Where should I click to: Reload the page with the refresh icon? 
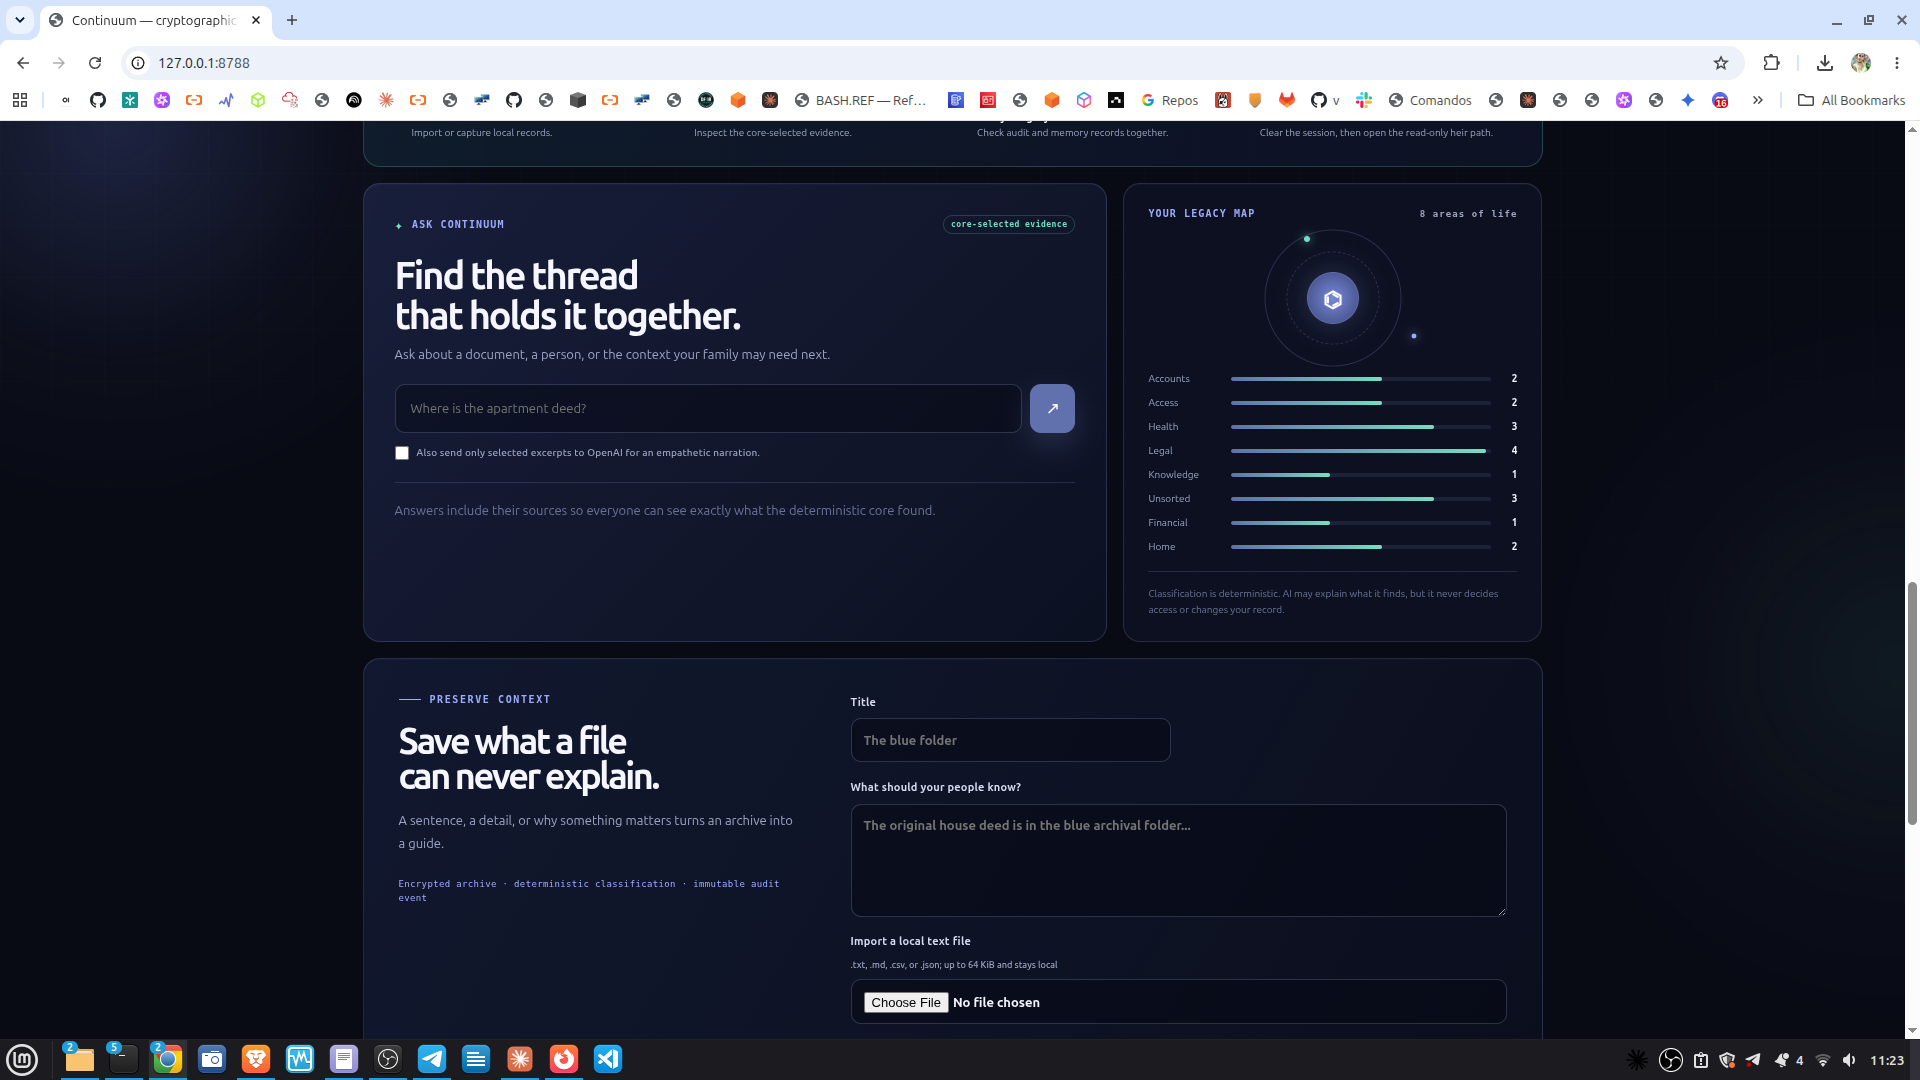pos(95,63)
